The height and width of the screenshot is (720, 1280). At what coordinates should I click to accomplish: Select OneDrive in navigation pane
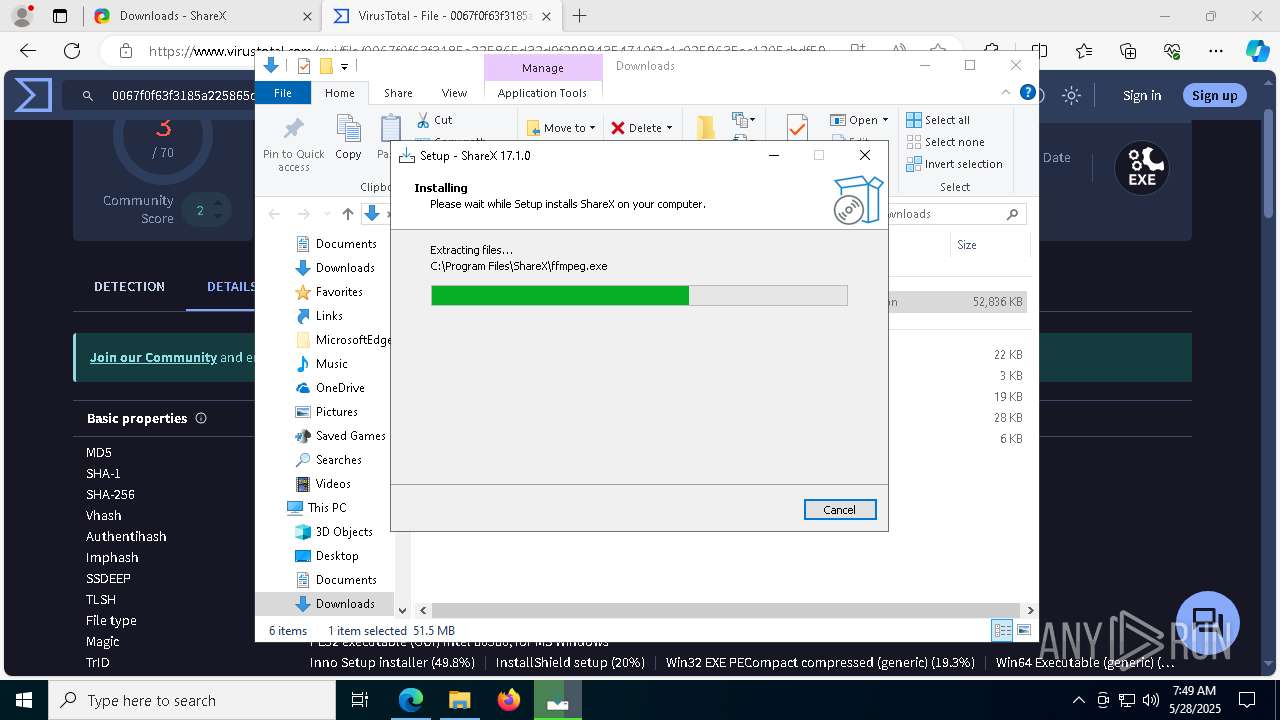coord(330,387)
